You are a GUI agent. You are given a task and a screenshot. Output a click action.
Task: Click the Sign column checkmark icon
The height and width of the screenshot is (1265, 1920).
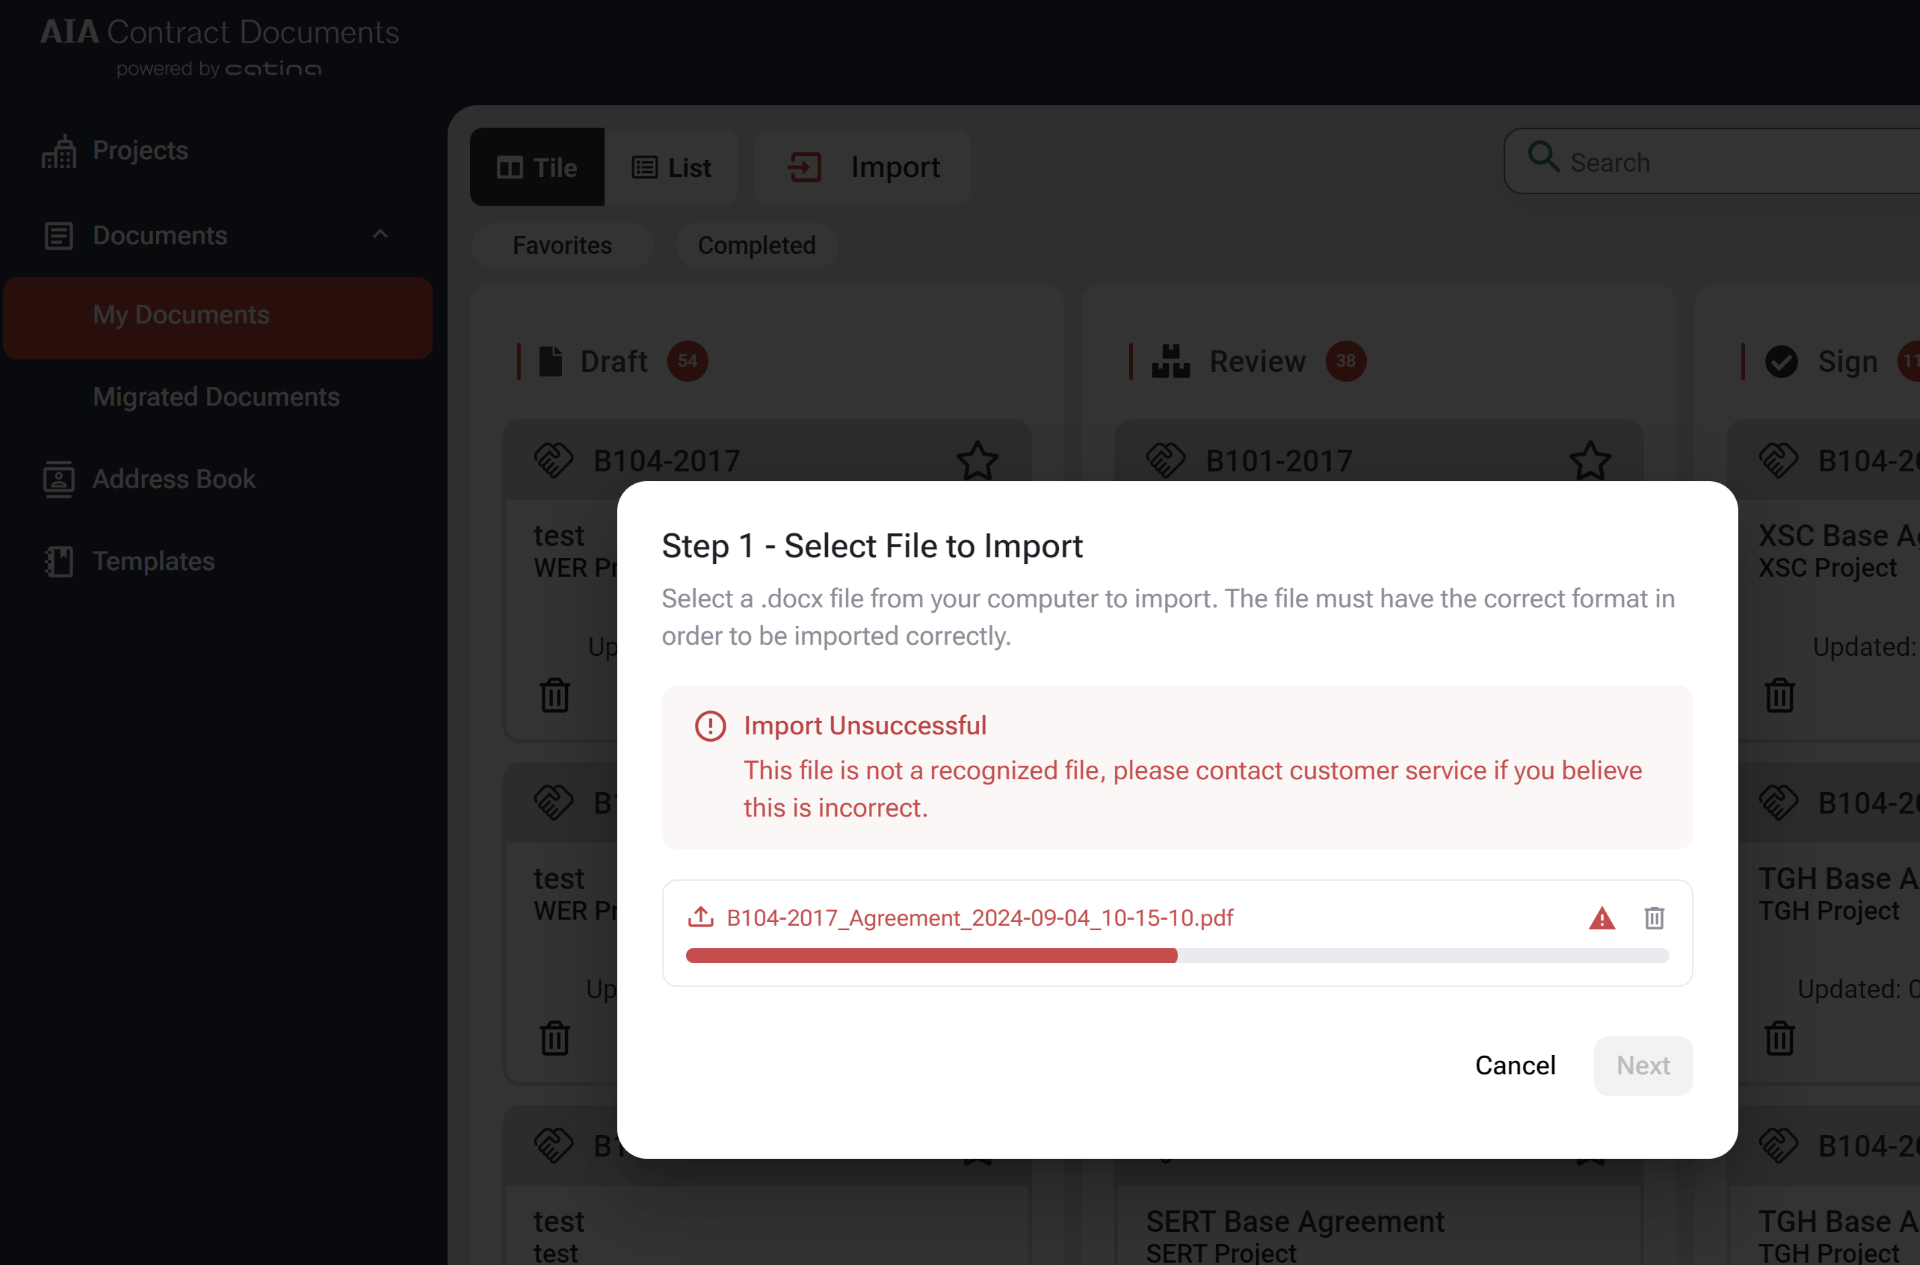(x=1781, y=361)
